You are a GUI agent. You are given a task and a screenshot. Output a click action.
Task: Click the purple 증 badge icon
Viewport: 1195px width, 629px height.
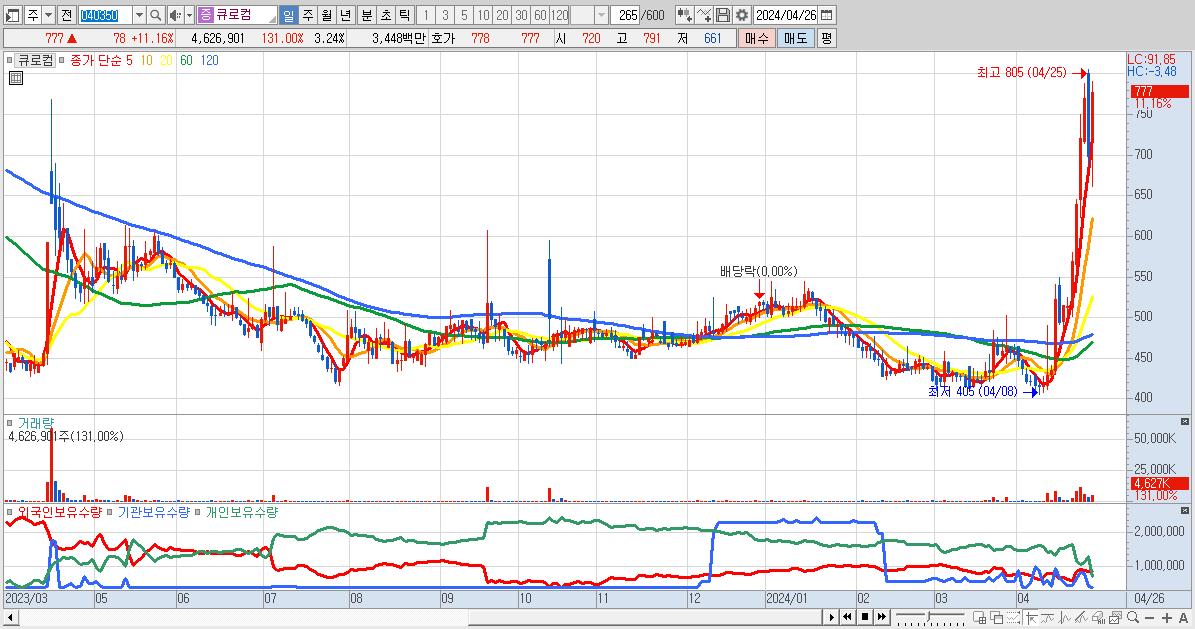tap(205, 15)
